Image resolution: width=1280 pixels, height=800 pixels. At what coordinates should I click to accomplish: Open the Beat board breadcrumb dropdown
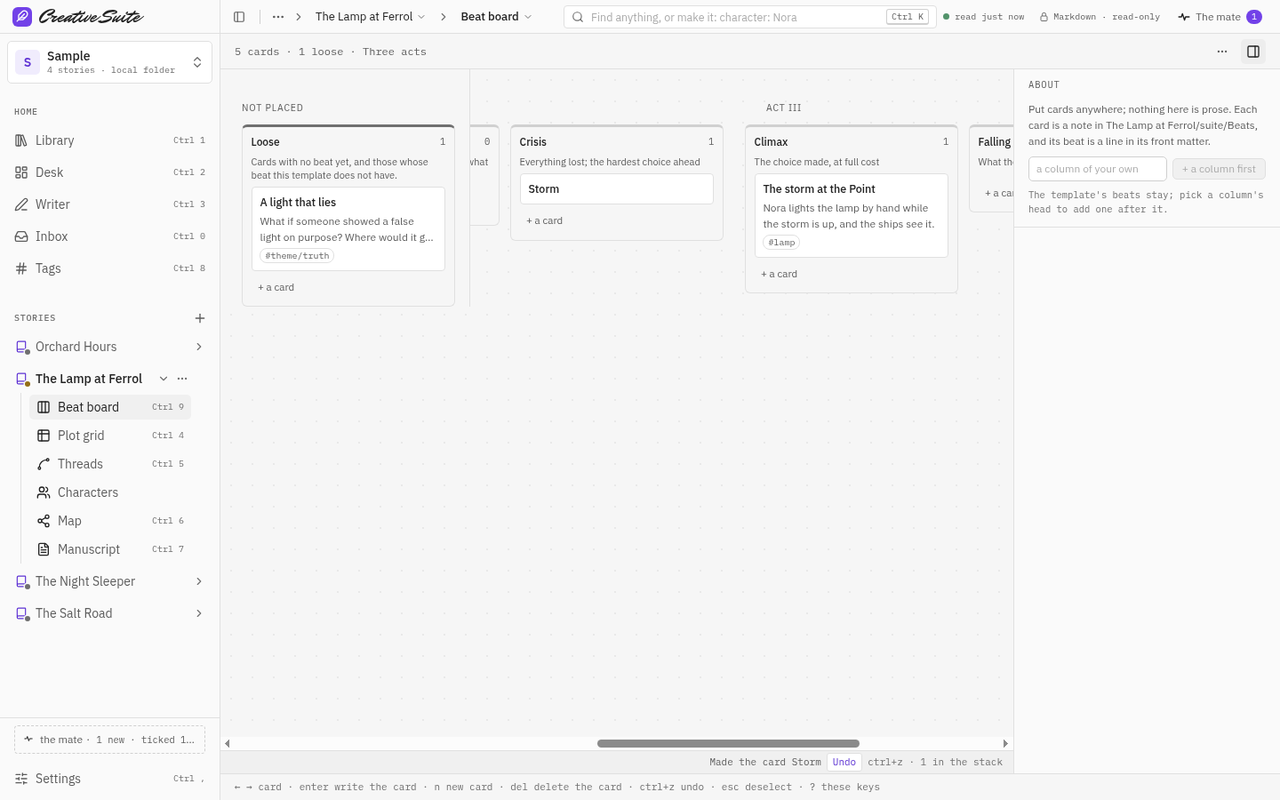pos(496,17)
